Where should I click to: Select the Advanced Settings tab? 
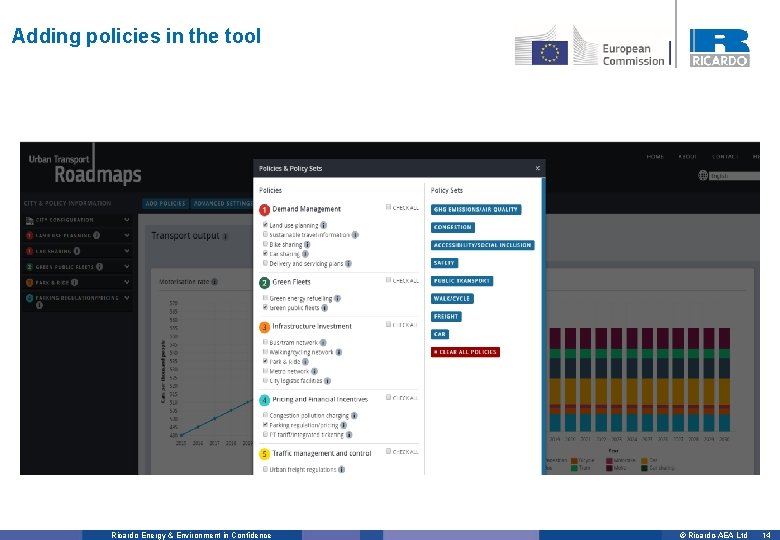point(222,203)
